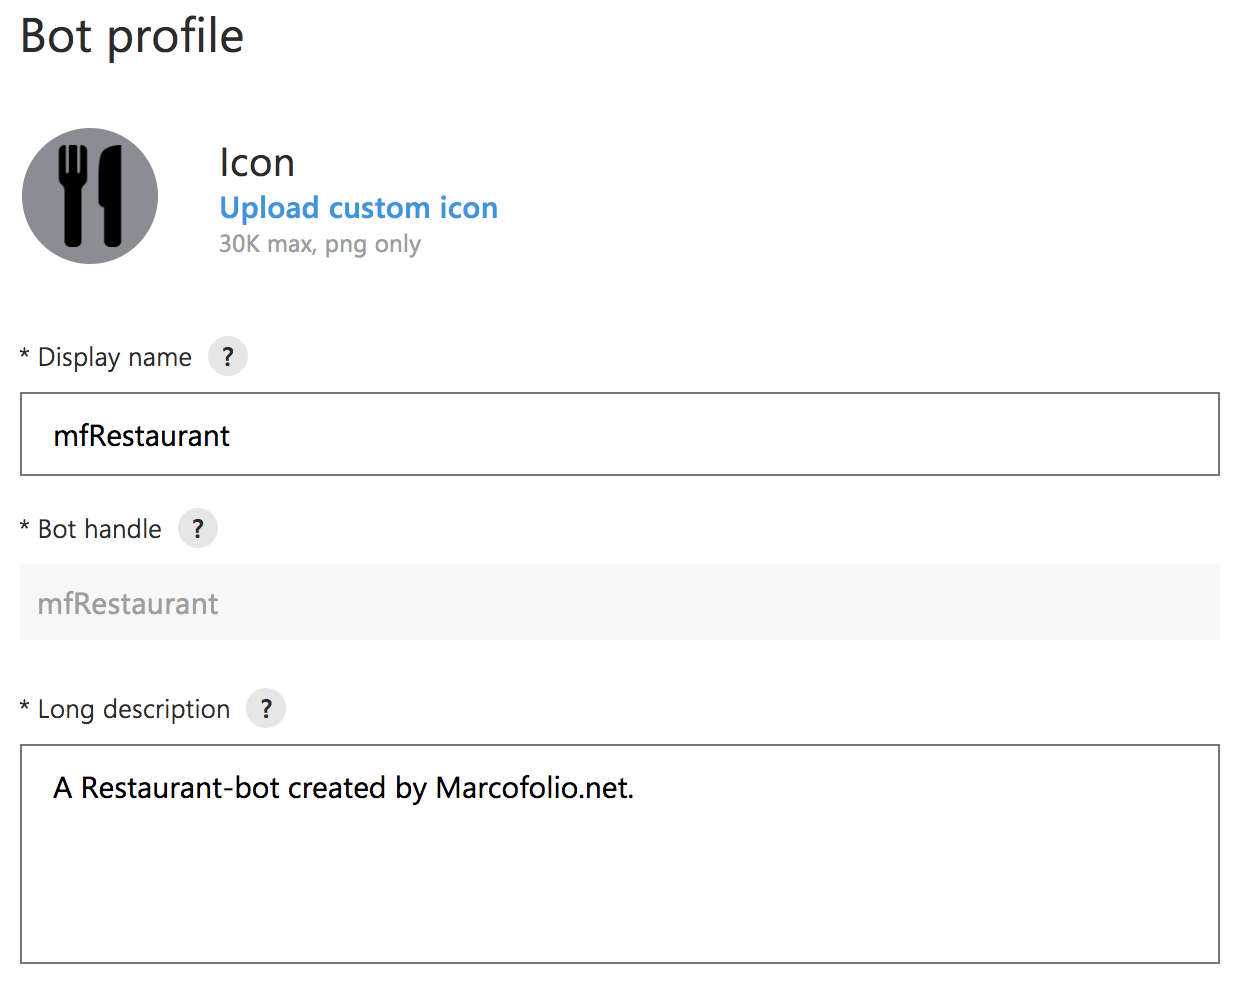Click the Long description label
This screenshot has height=988, width=1248.
pyautogui.click(x=134, y=709)
